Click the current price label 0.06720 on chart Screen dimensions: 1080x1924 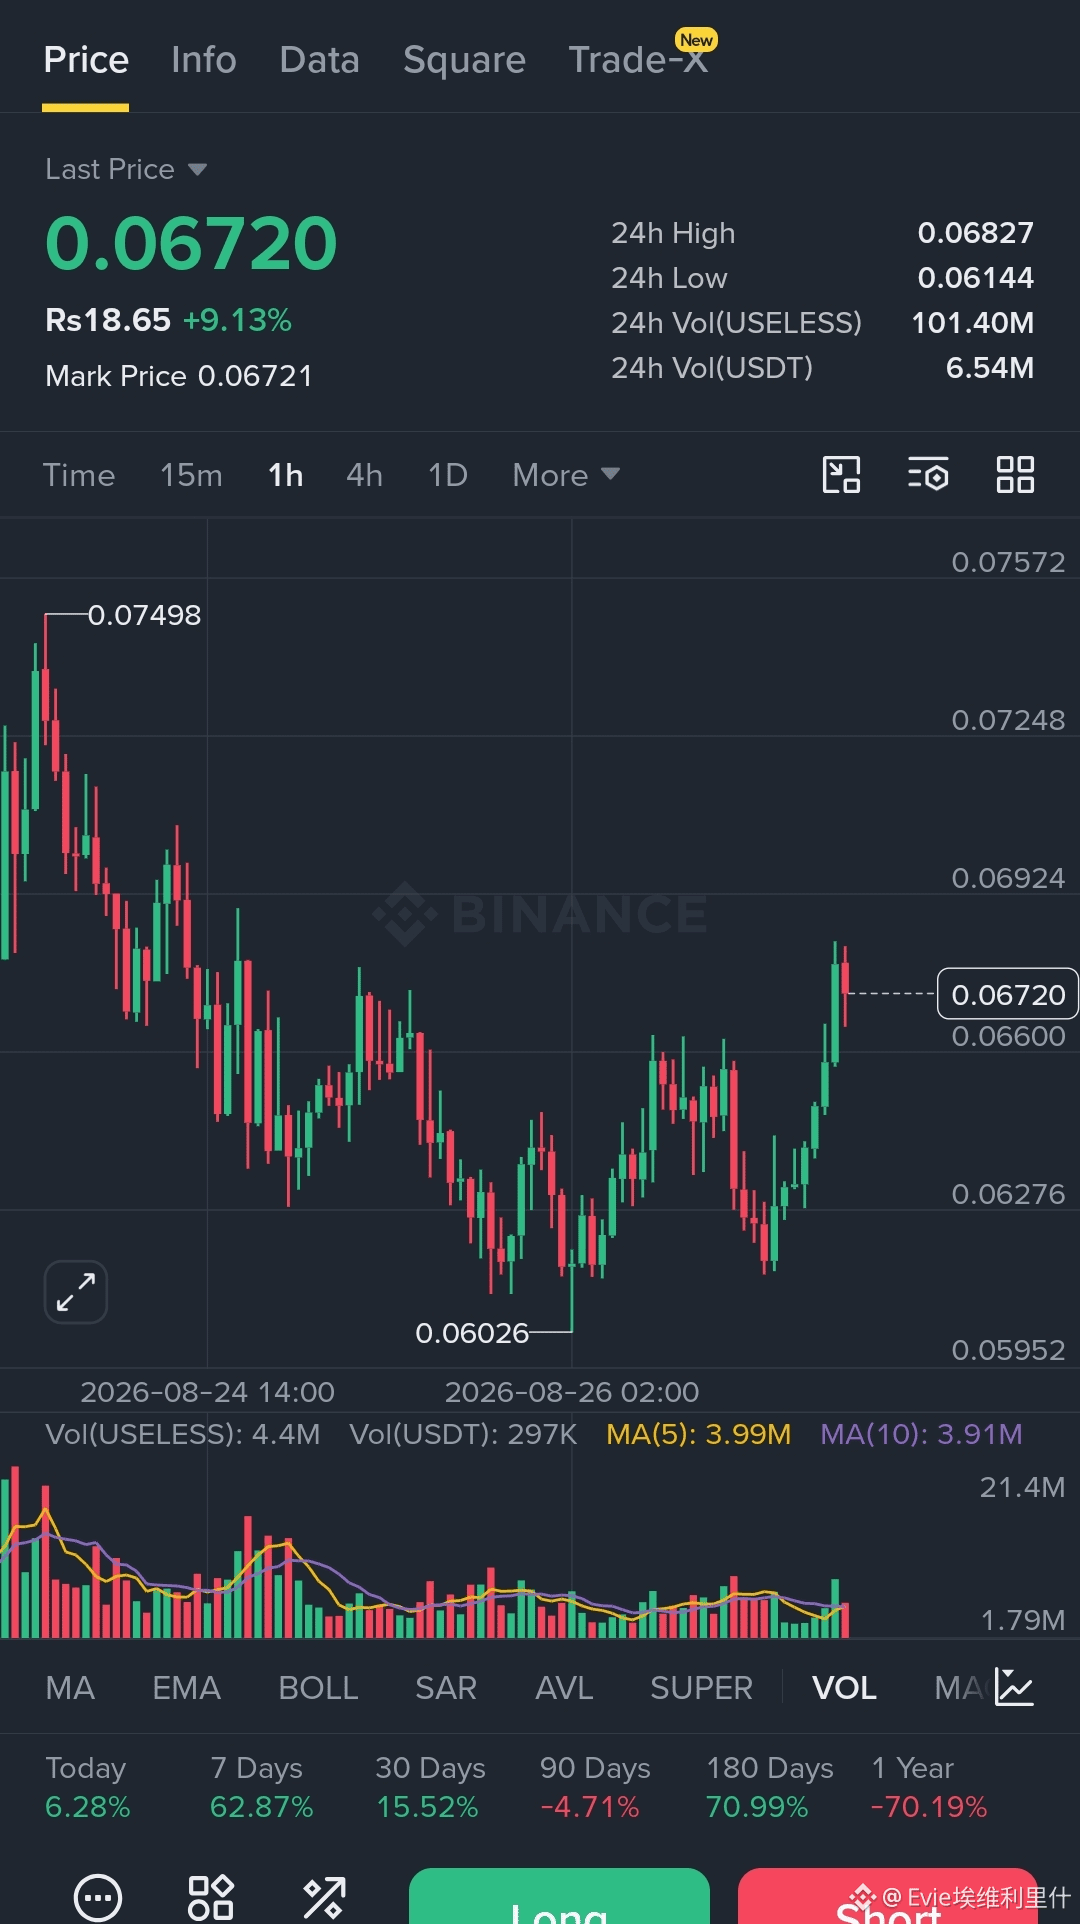pos(1008,994)
